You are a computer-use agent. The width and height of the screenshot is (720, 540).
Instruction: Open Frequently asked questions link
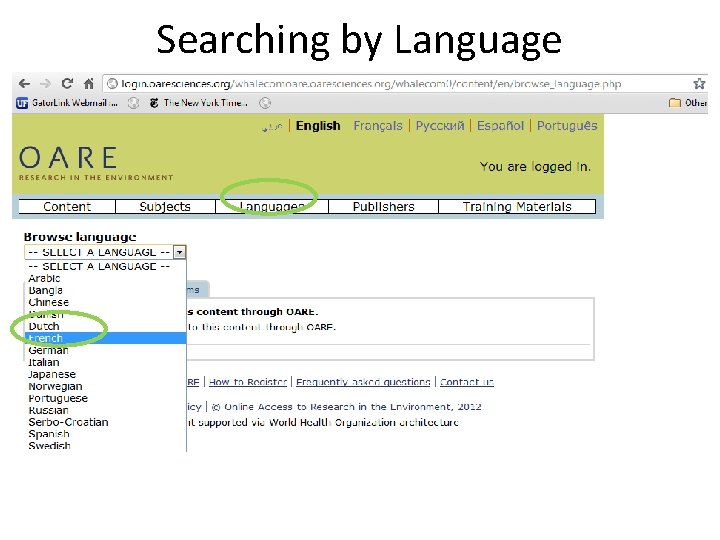pyautogui.click(x=363, y=382)
